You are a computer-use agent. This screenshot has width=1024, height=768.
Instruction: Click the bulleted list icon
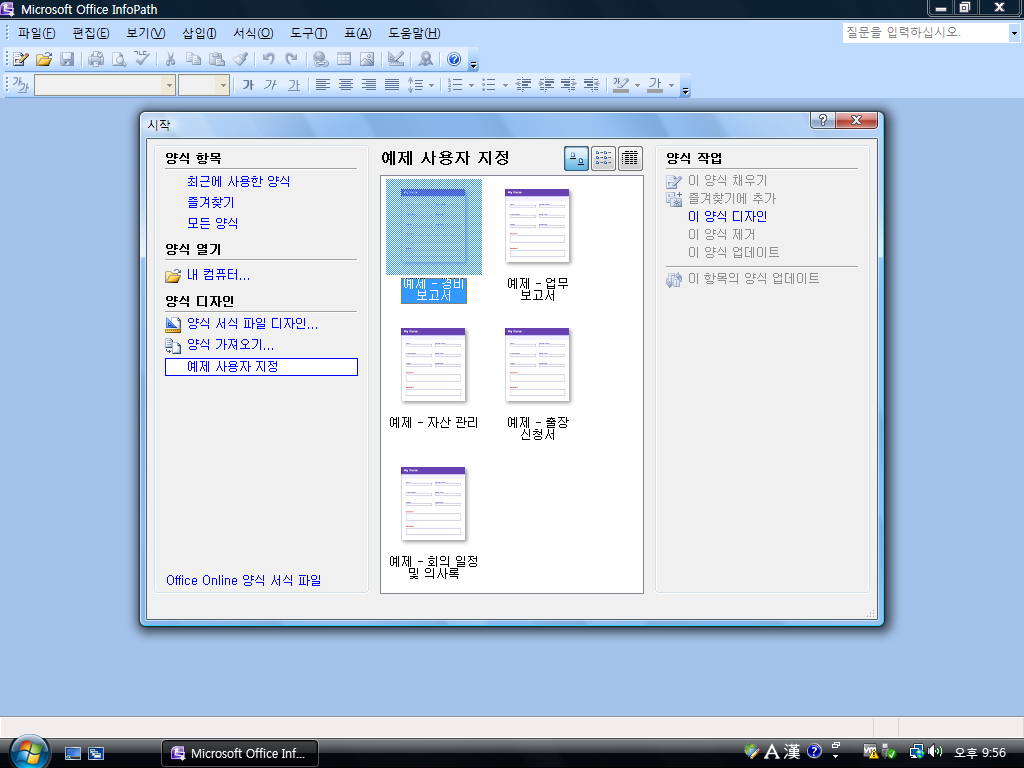pos(489,85)
